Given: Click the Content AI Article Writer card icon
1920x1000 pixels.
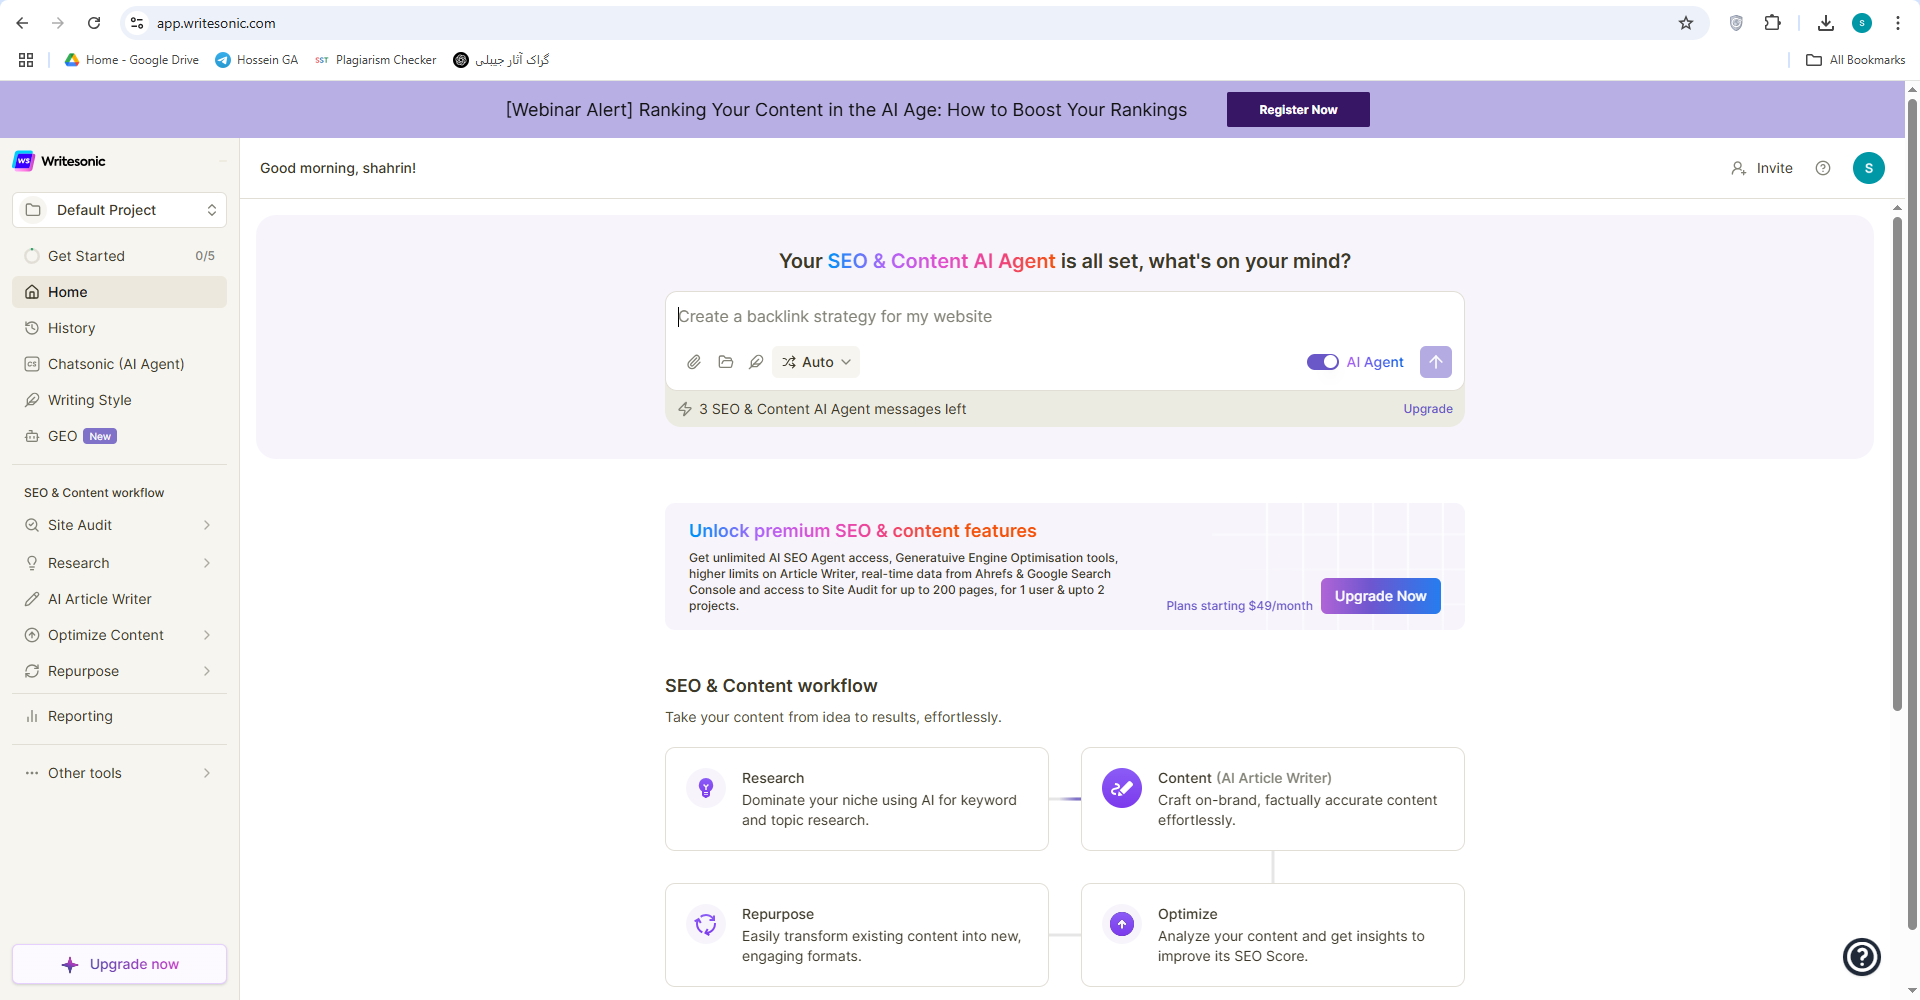Looking at the screenshot, I should point(1122,788).
